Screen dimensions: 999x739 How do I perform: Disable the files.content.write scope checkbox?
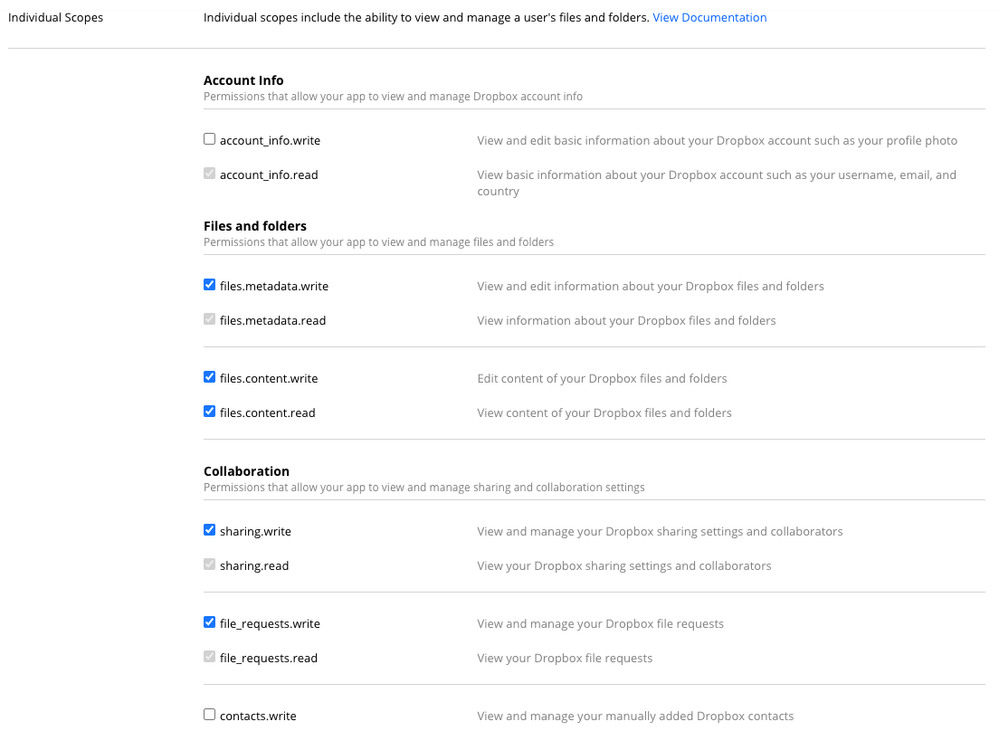[x=209, y=378]
